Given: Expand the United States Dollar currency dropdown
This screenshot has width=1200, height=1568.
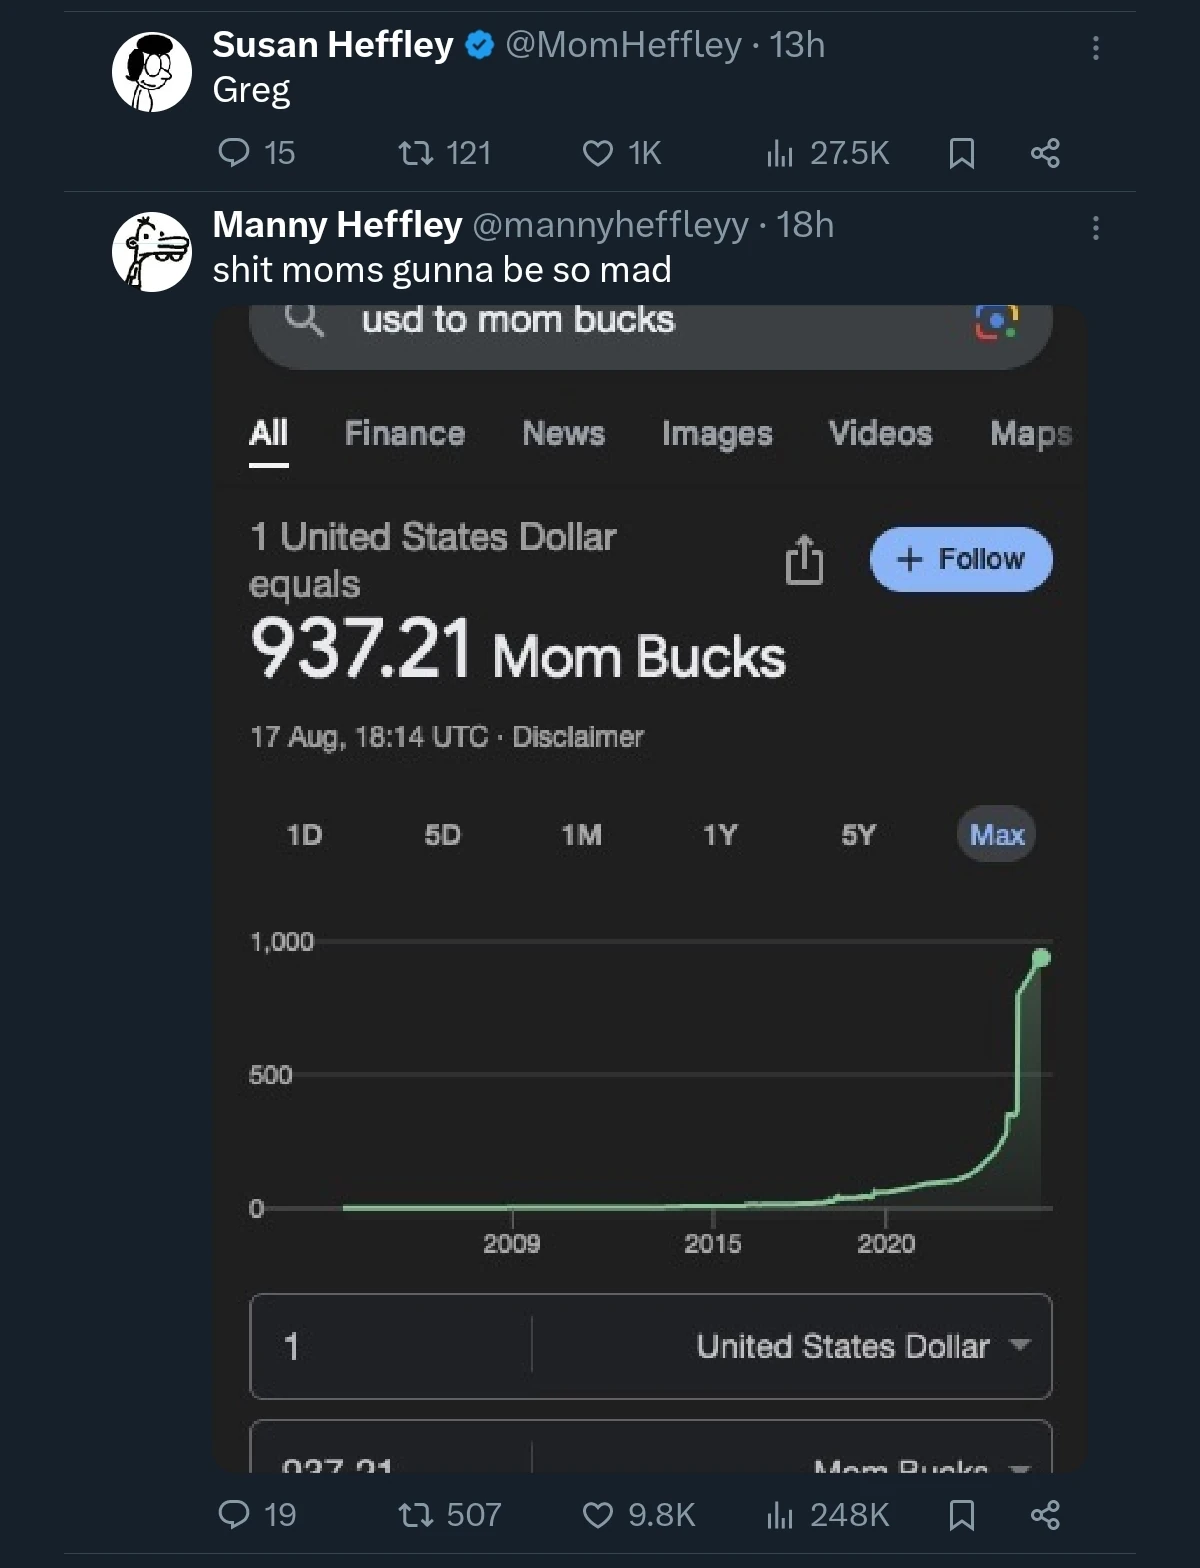Looking at the screenshot, I should coord(1020,1345).
